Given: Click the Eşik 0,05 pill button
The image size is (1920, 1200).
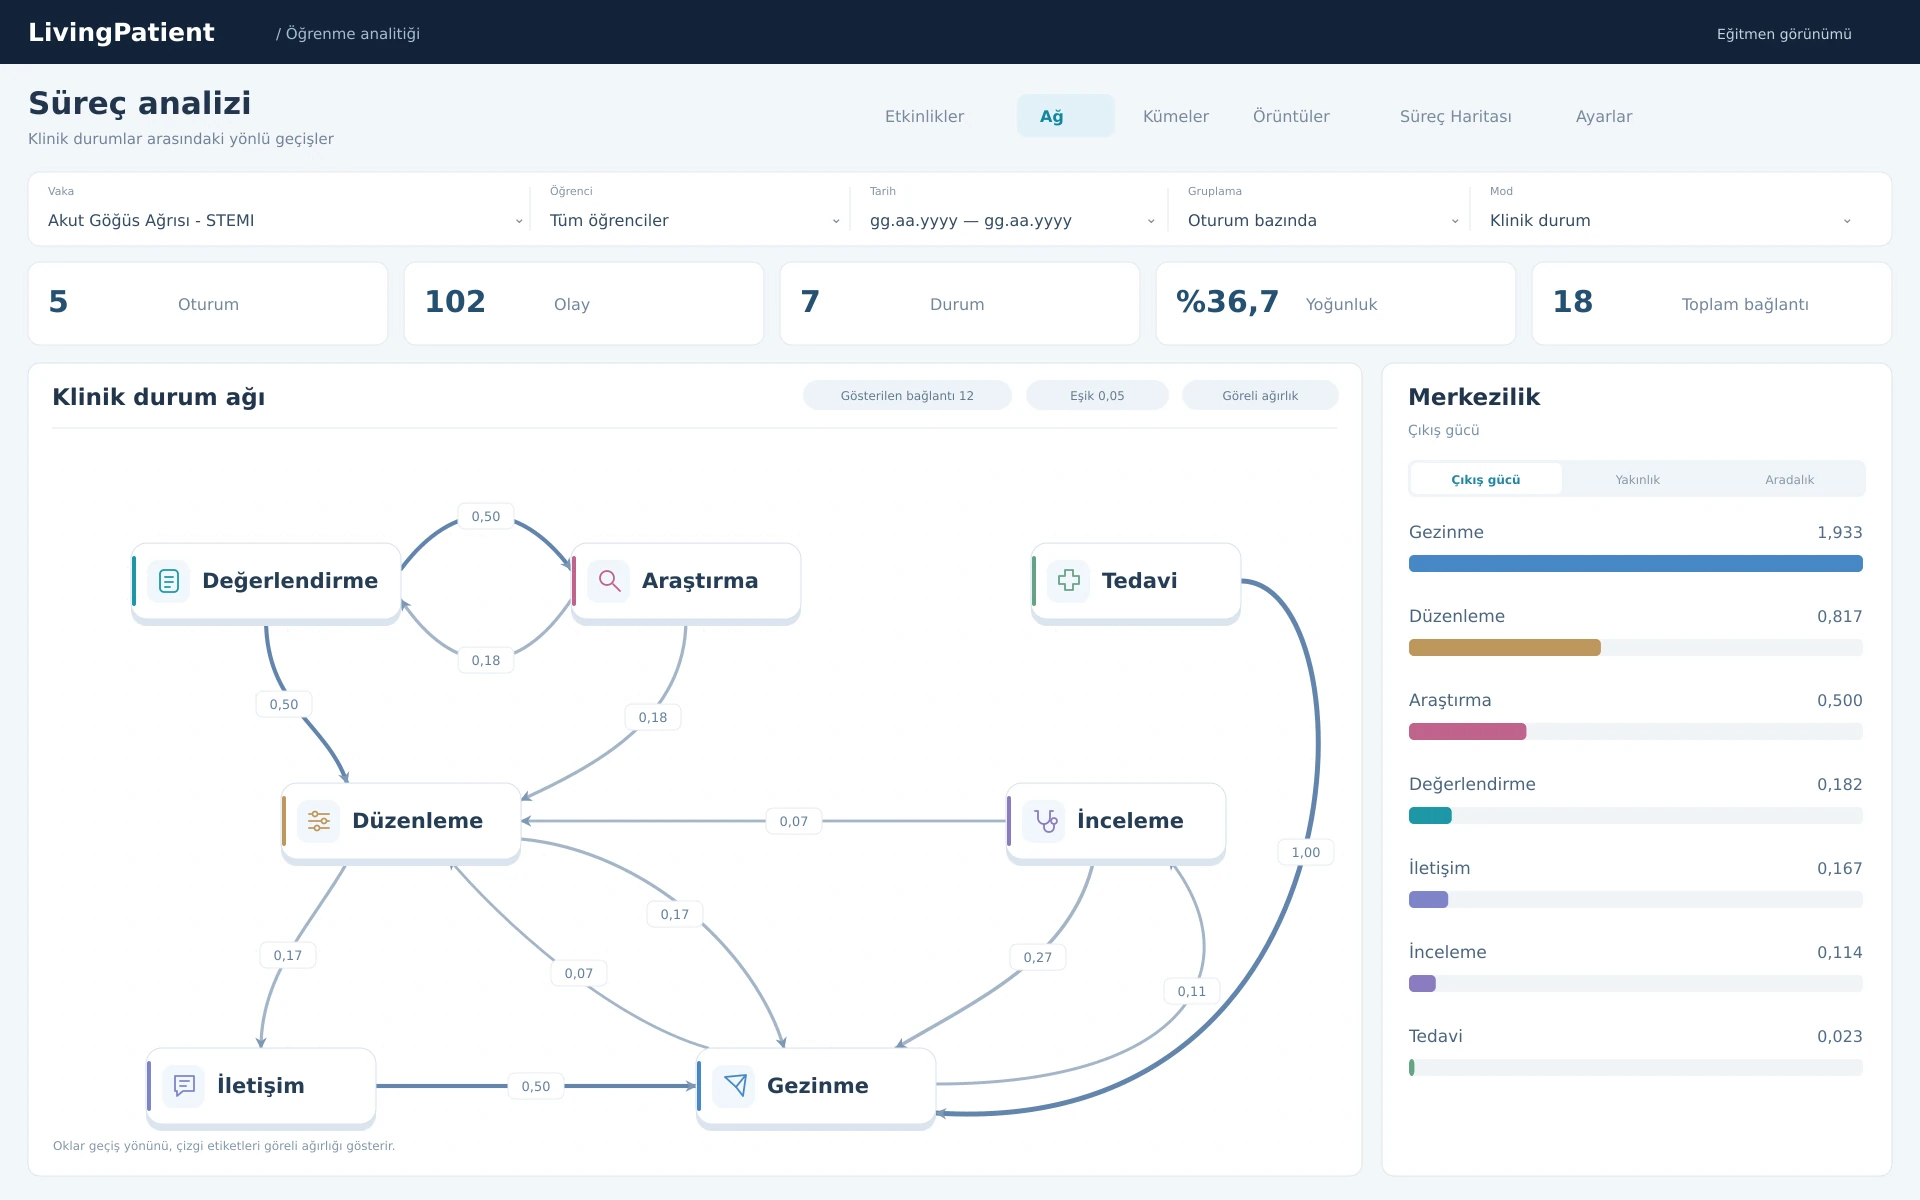Looking at the screenshot, I should pyautogui.click(x=1097, y=396).
